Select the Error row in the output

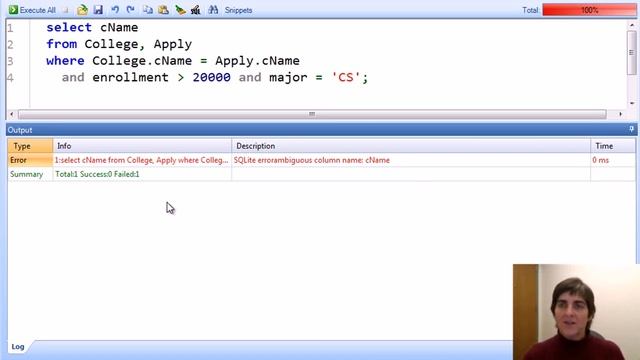pos(322,160)
